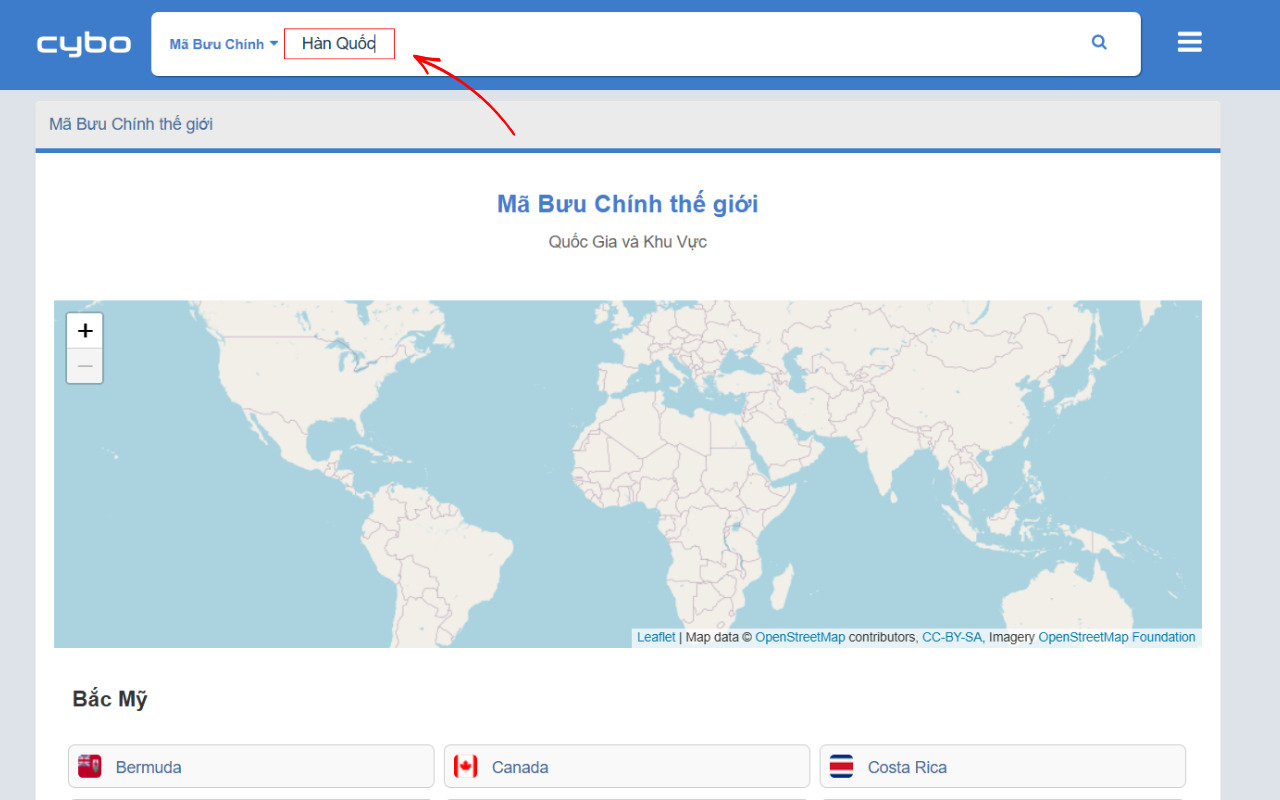Open the hamburger navigation menu

[1189, 41]
